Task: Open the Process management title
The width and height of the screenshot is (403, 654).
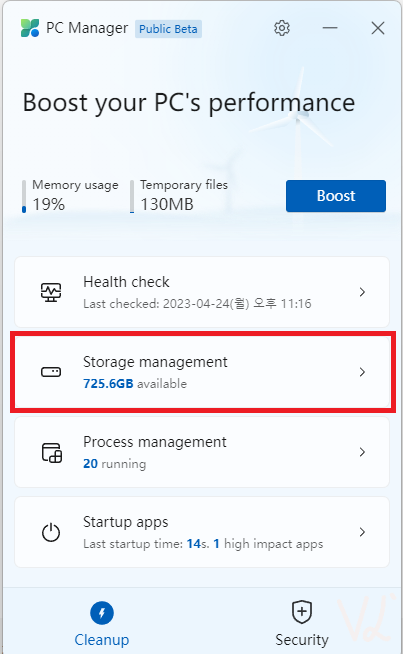Action: (x=155, y=442)
